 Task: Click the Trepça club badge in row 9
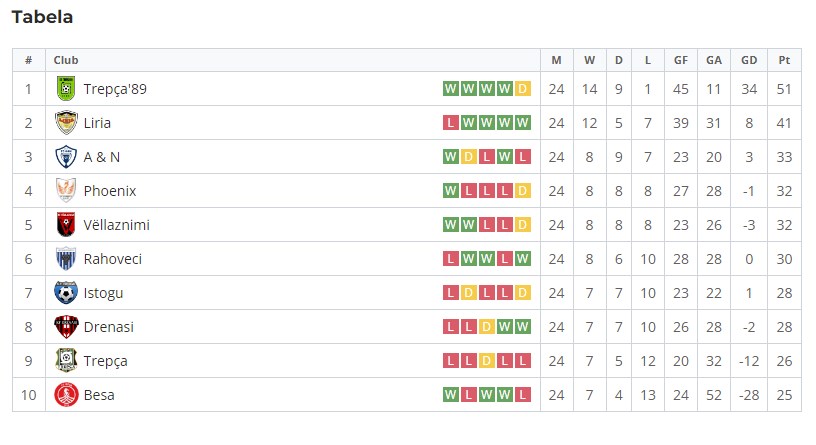66,361
